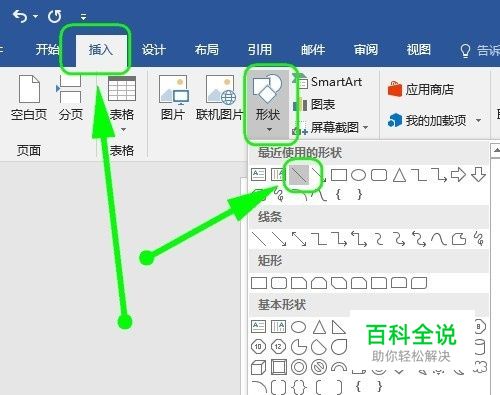Screen dimensions: 500x395
Task: Select Double Bracket shape in 基本形状
Action: pos(278,387)
